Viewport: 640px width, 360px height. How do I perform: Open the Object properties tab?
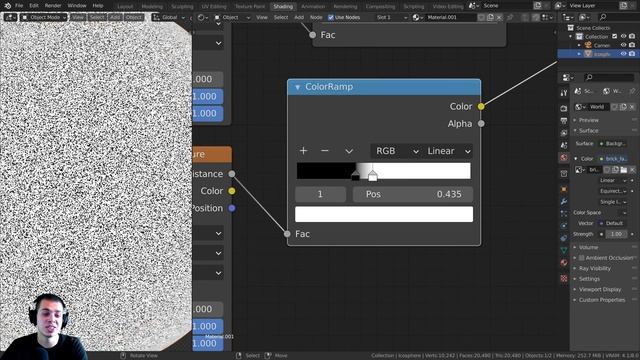pos(564,189)
